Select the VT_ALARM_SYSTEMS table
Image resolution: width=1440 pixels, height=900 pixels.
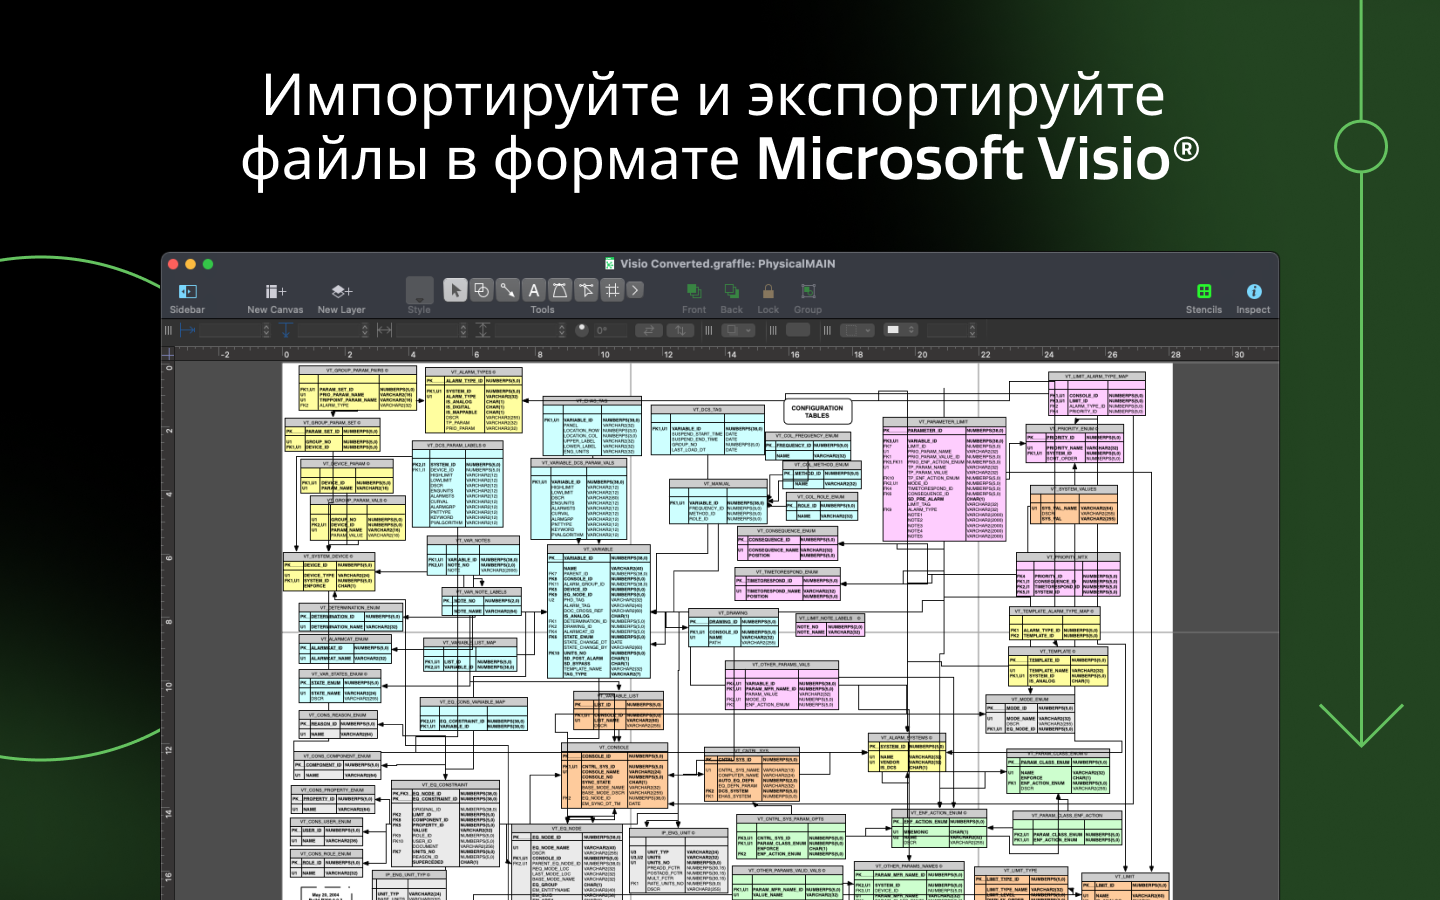coord(906,752)
